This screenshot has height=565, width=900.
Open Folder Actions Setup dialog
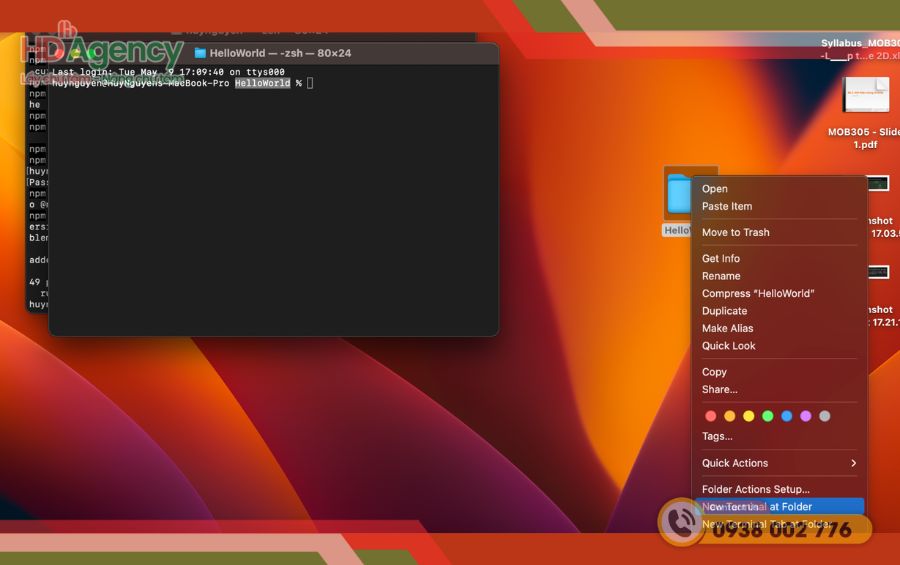(756, 490)
